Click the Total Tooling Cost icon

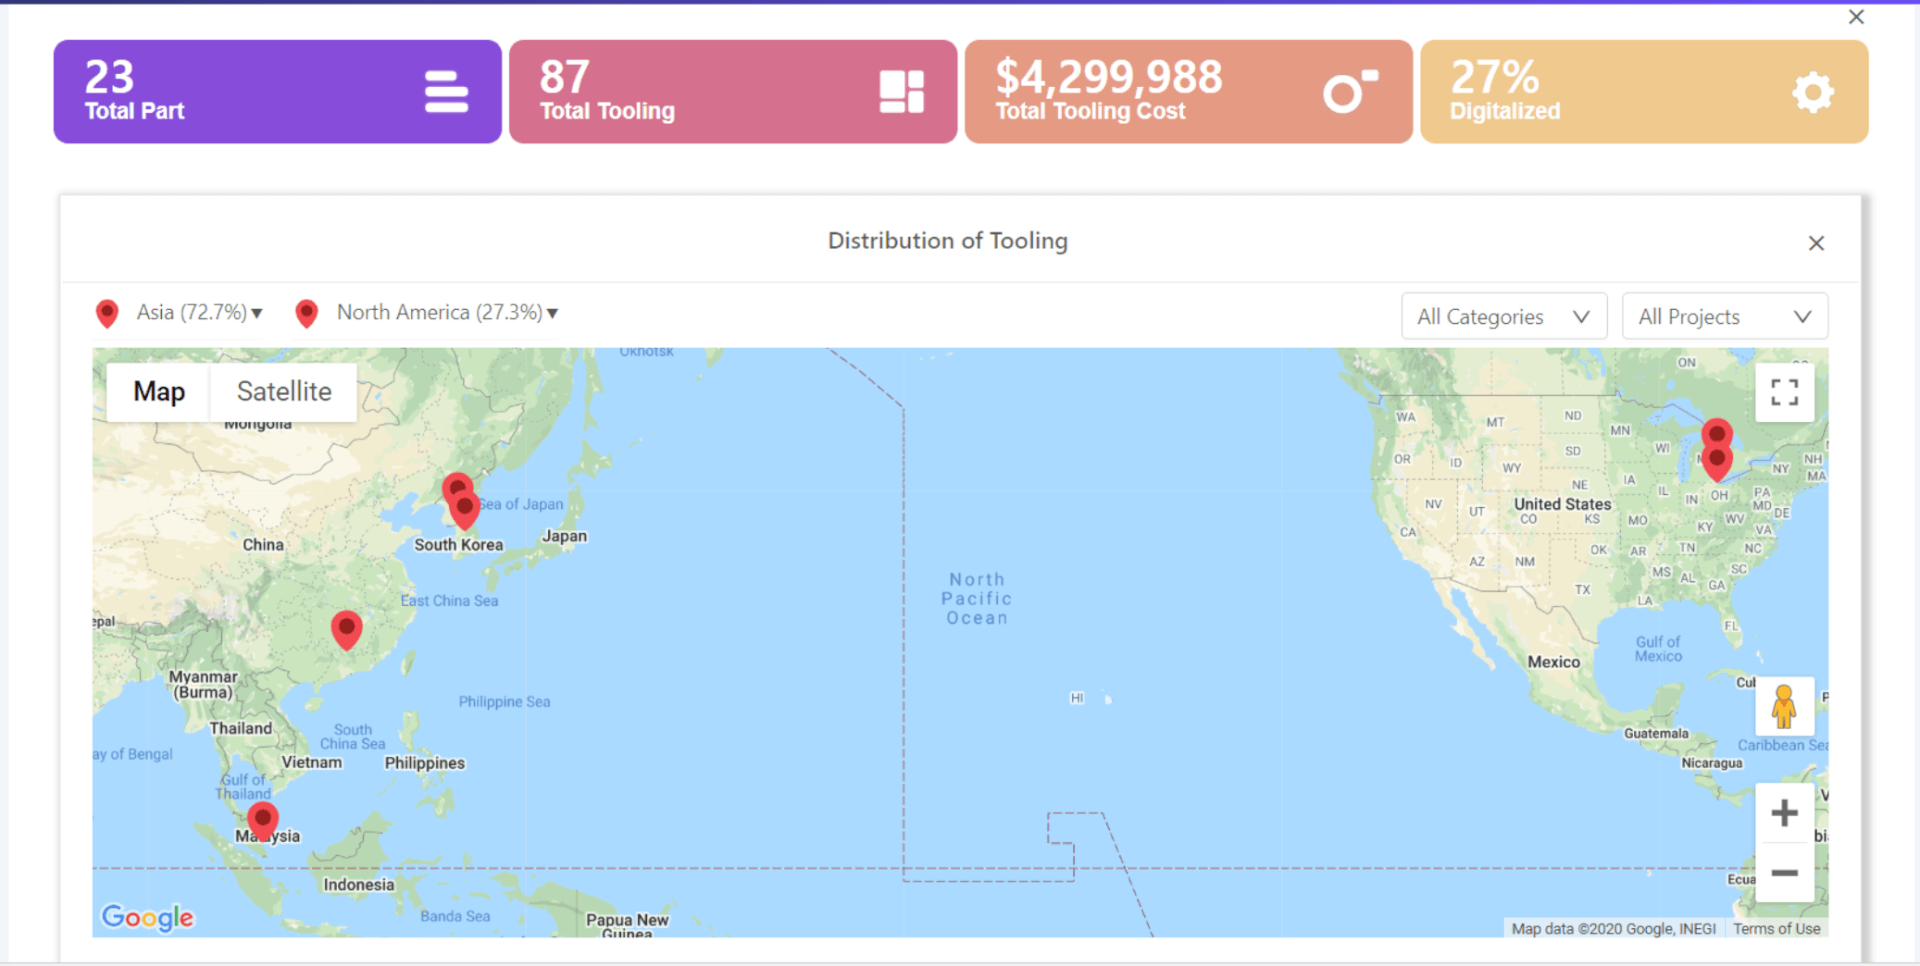(1350, 91)
